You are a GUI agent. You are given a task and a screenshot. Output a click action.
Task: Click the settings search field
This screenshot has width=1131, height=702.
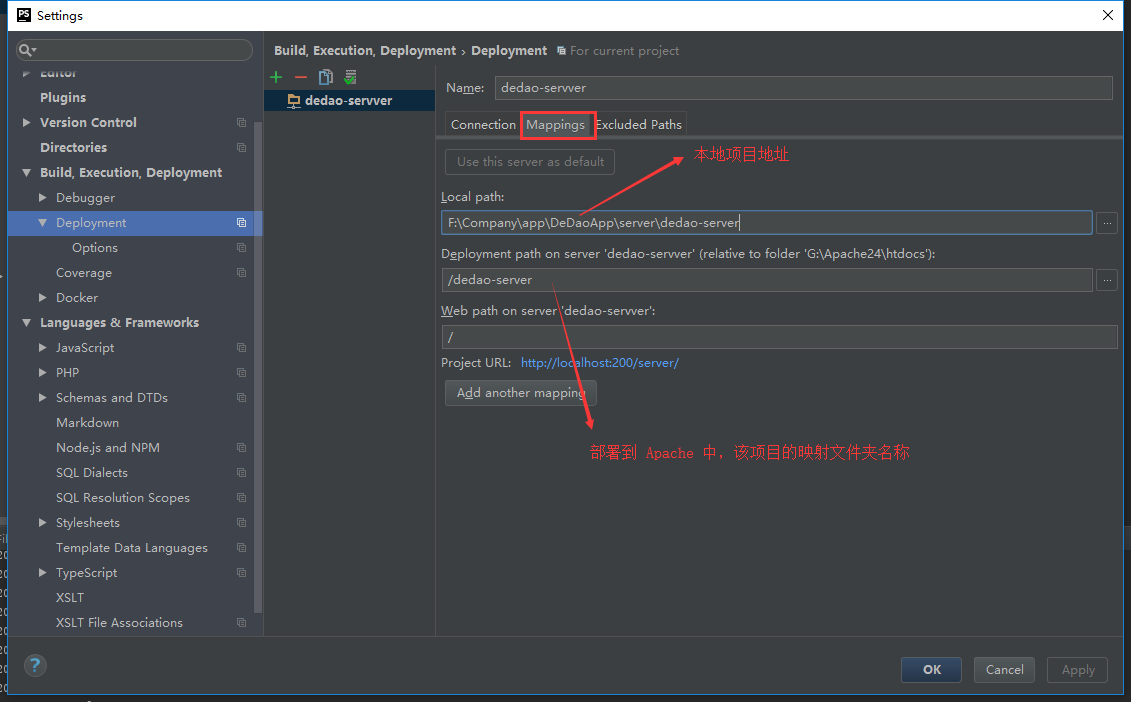pyautogui.click(x=135, y=50)
